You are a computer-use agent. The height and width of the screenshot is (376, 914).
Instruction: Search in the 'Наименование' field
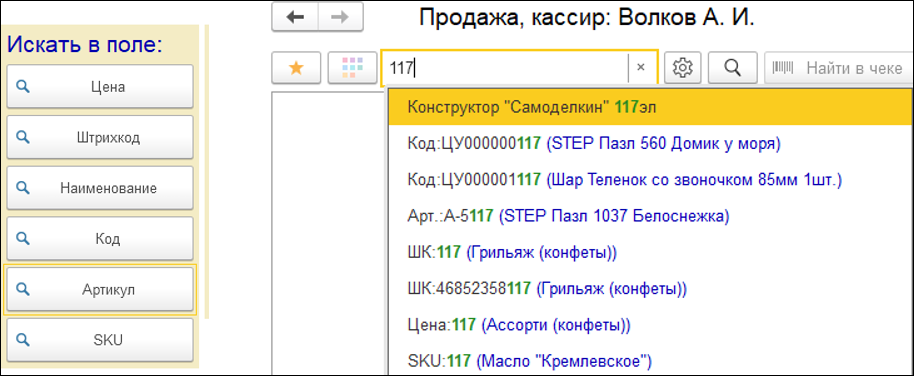[x=100, y=188]
